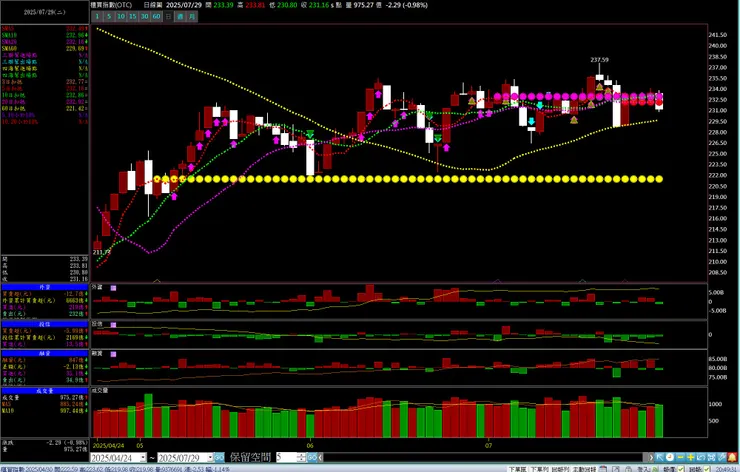Click the 成交量 blue panel header
This screenshot has height=472, width=740.
click(x=45, y=391)
